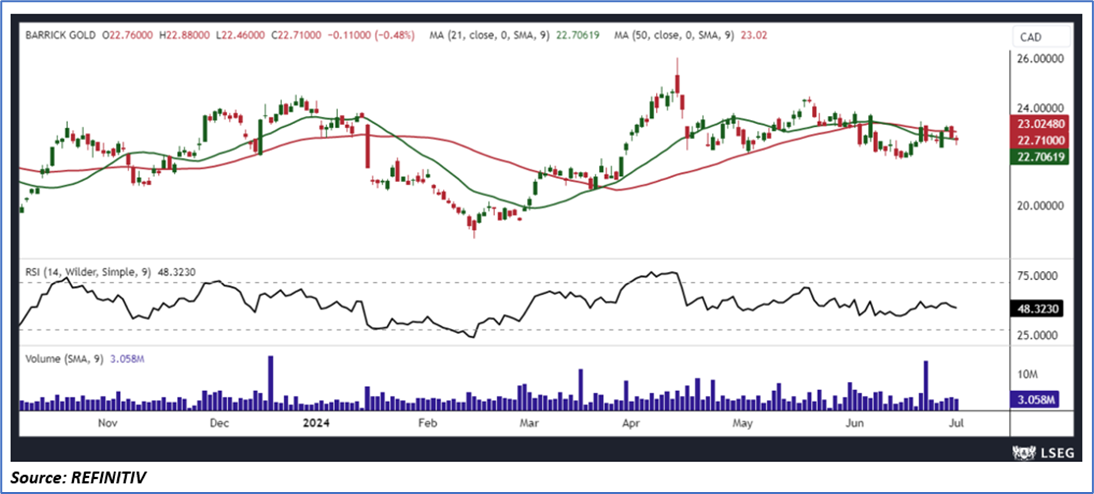The image size is (1094, 494).
Task: Click the 10M volume axis label
Action: 1028,375
